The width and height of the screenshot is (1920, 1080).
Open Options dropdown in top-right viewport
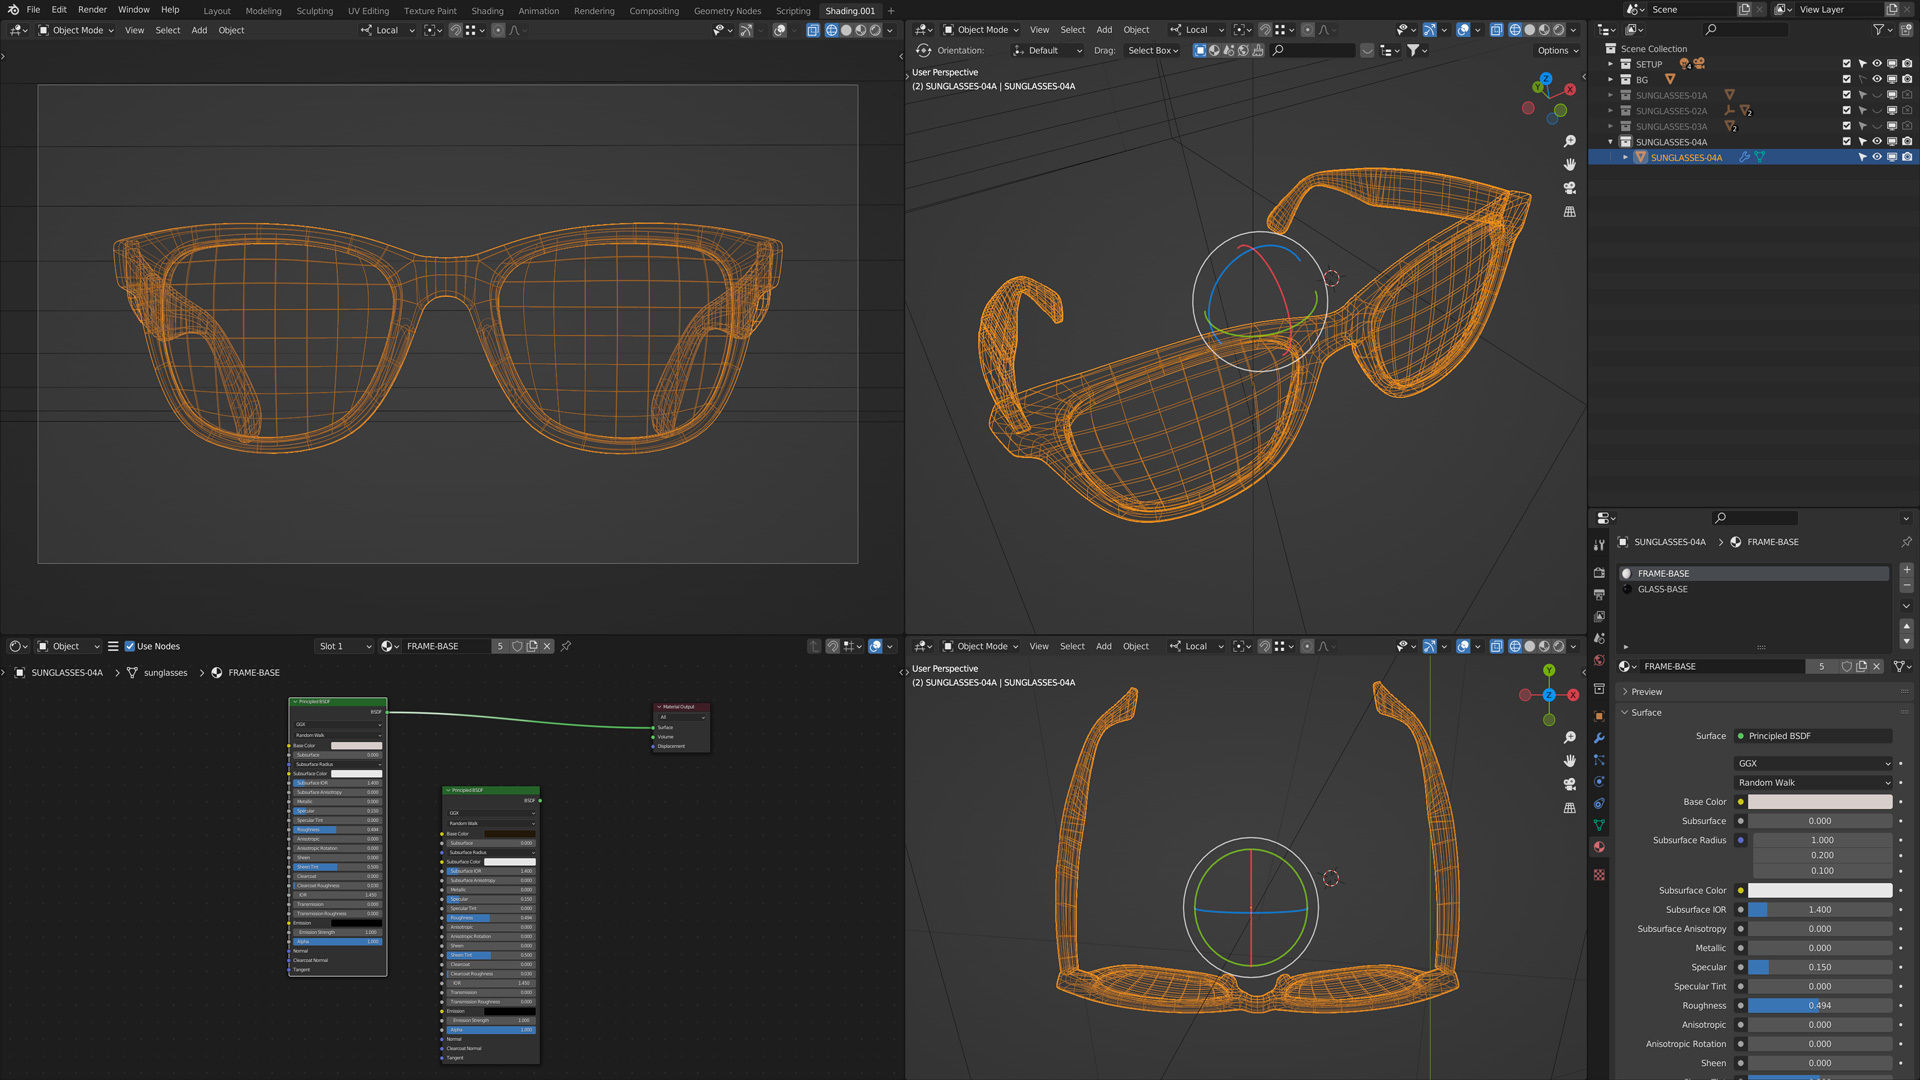tap(1558, 50)
